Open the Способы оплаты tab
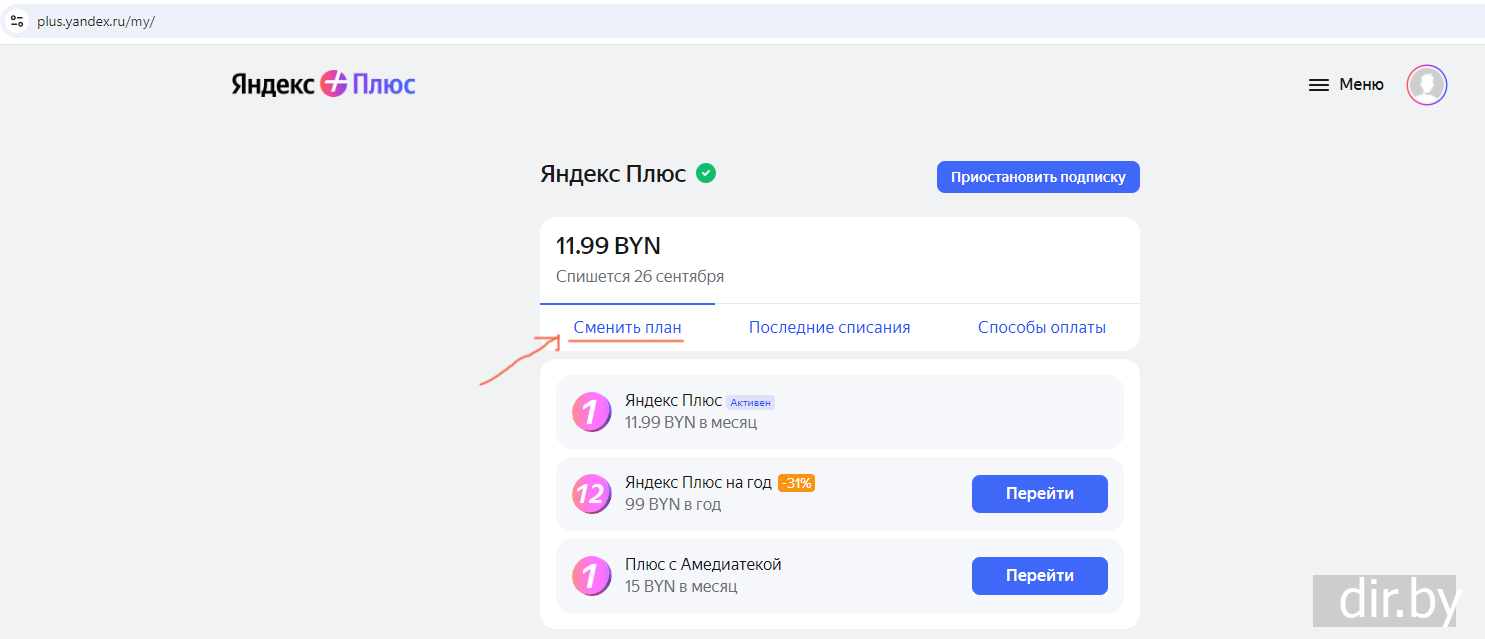This screenshot has width=1485, height=639. coord(1041,328)
